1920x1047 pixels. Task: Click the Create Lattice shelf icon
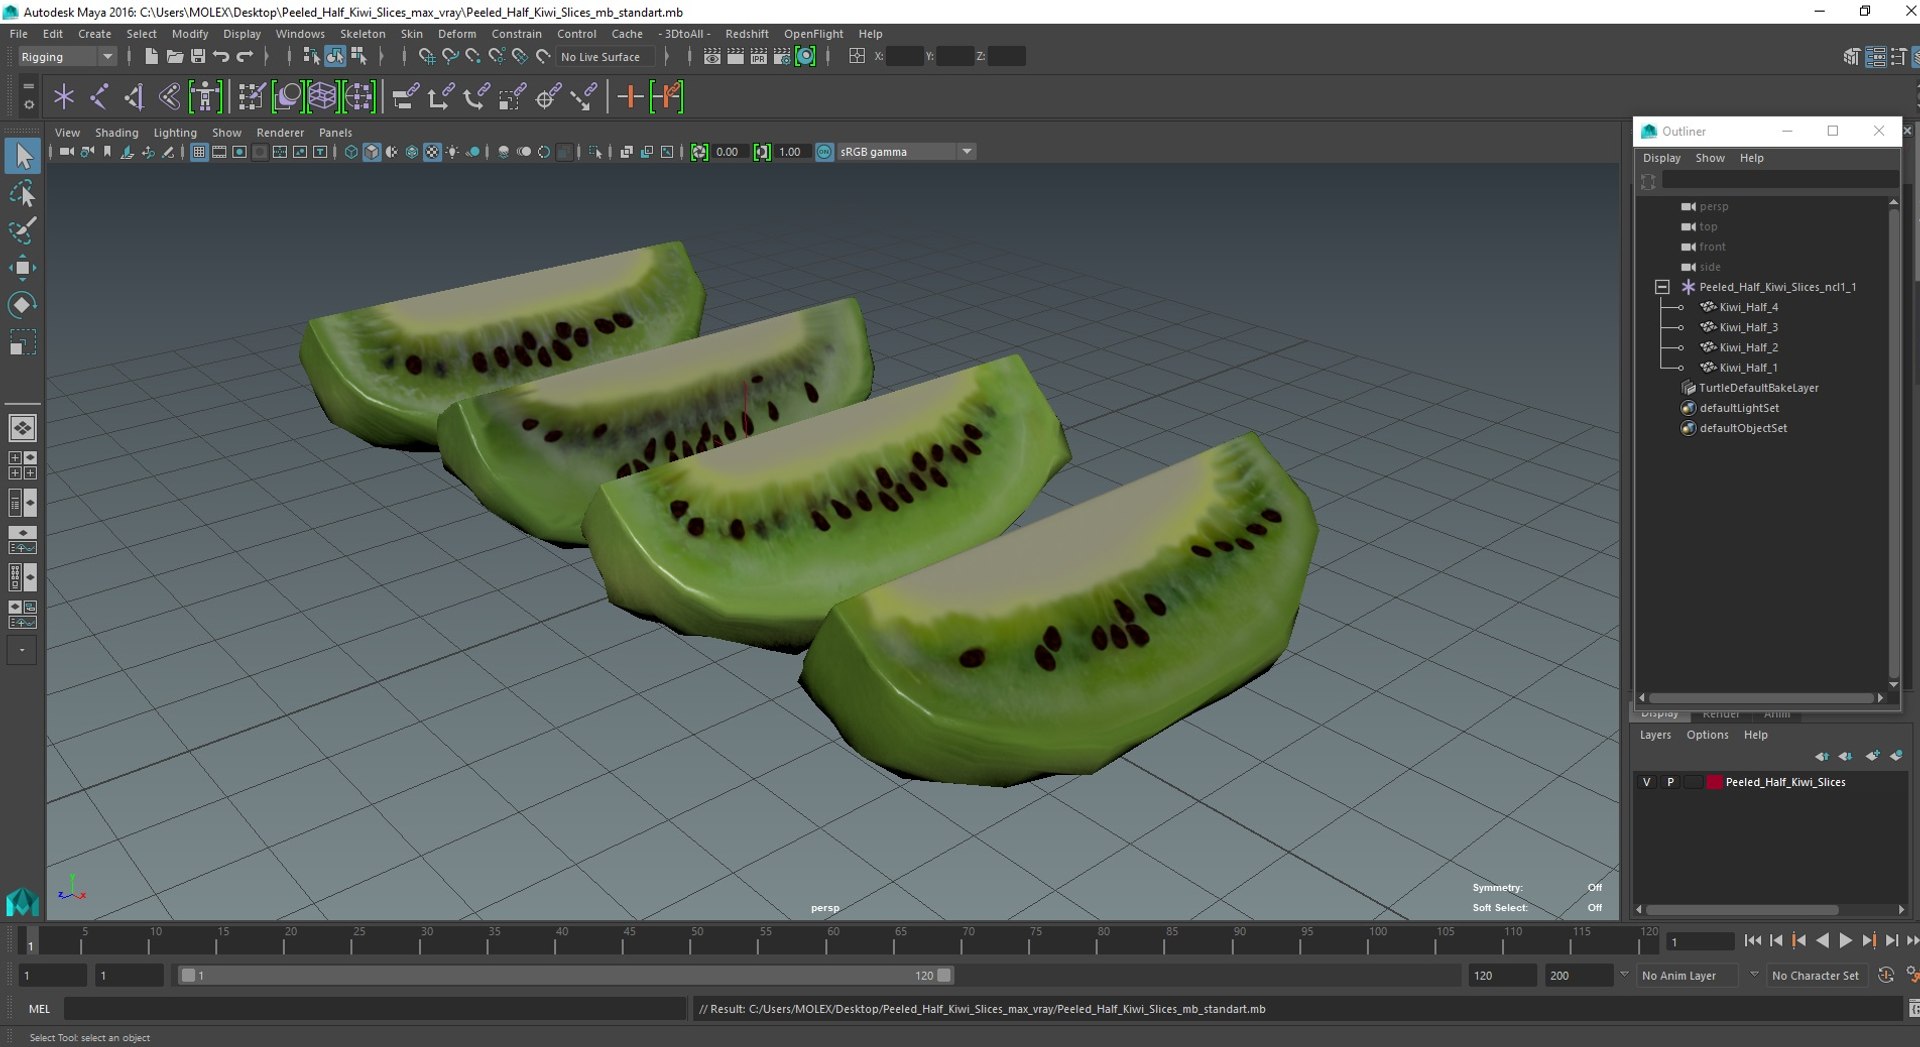322,97
